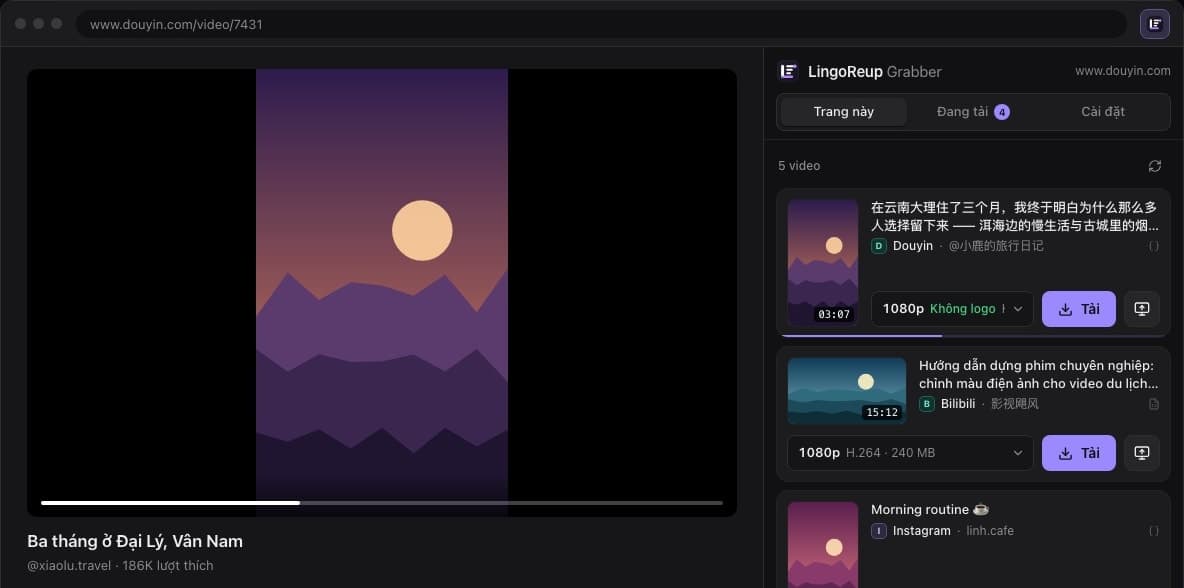Select the Bilibili video thumbnail marked 15:12
The image size is (1184, 588).
tap(846, 391)
